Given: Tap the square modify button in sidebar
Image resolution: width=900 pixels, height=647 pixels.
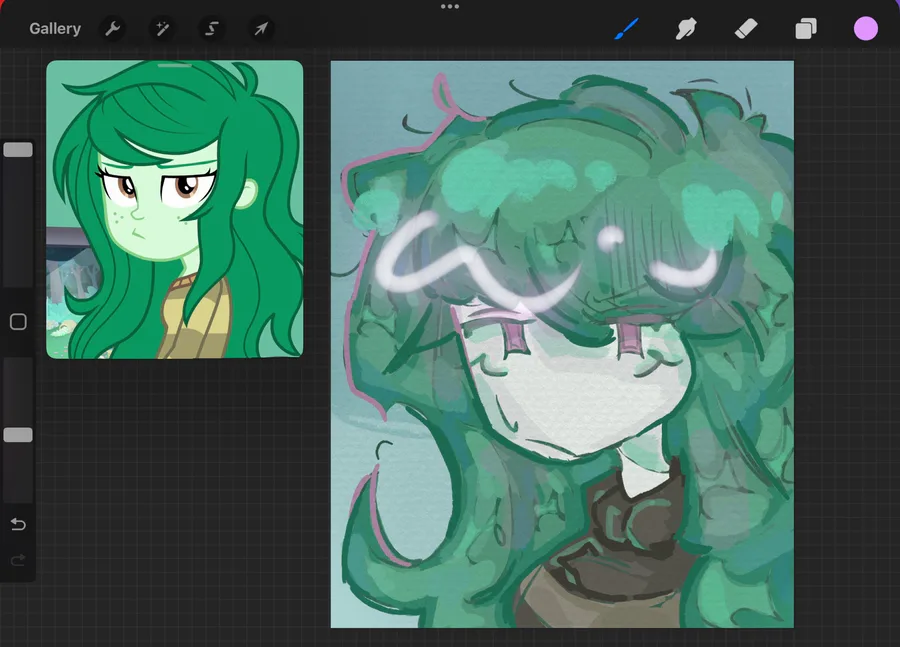Looking at the screenshot, I should (18, 322).
